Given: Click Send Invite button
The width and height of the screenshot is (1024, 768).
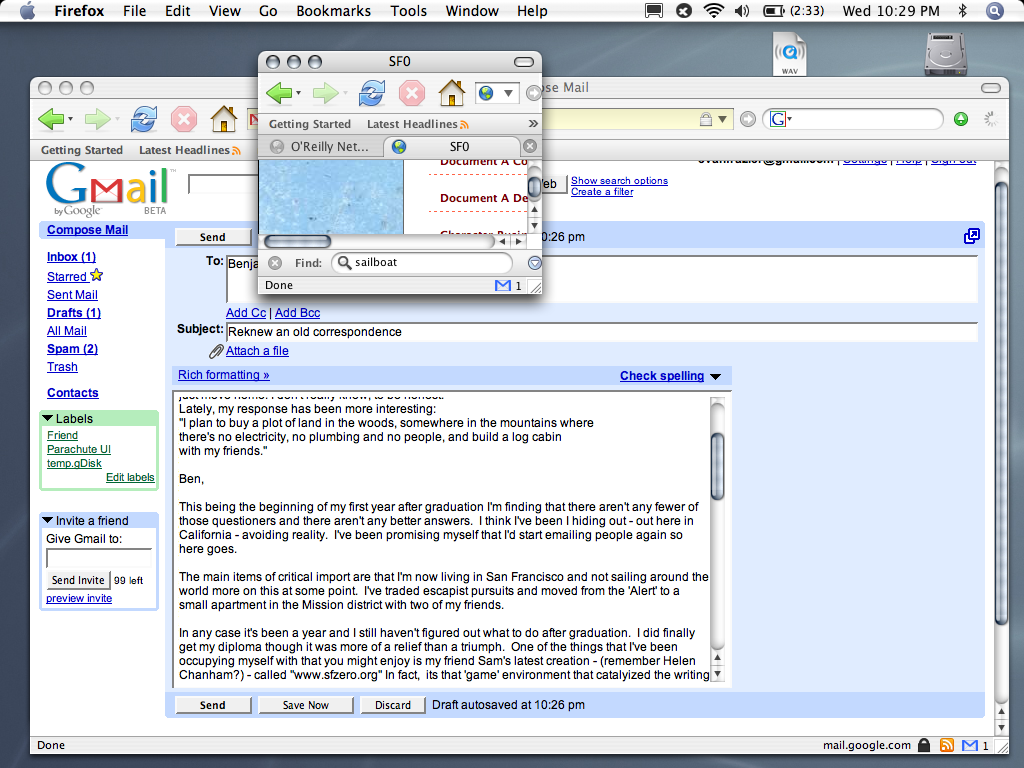Looking at the screenshot, I should click(x=78, y=580).
